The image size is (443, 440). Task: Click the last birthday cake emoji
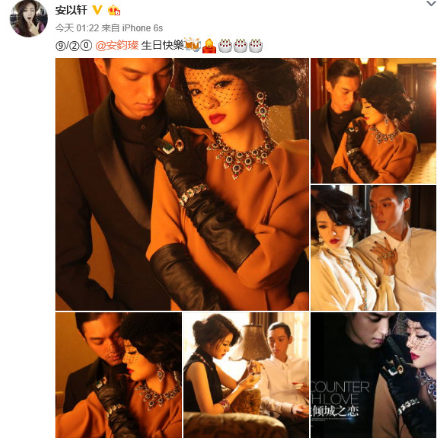click(x=256, y=46)
